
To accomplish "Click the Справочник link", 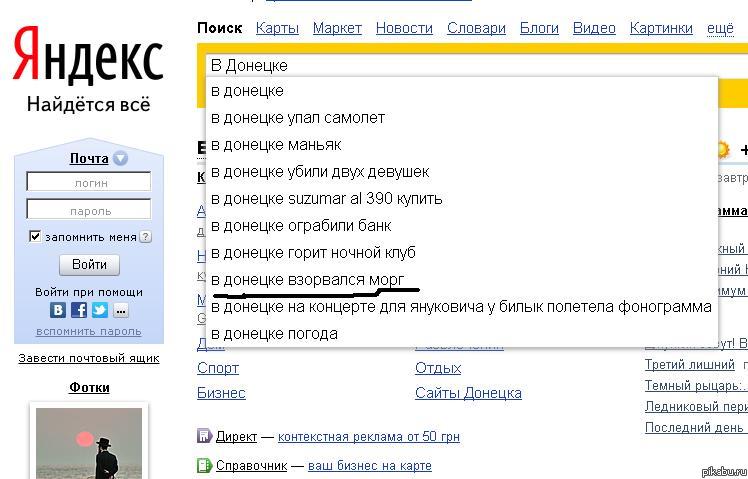I will tap(251, 465).
